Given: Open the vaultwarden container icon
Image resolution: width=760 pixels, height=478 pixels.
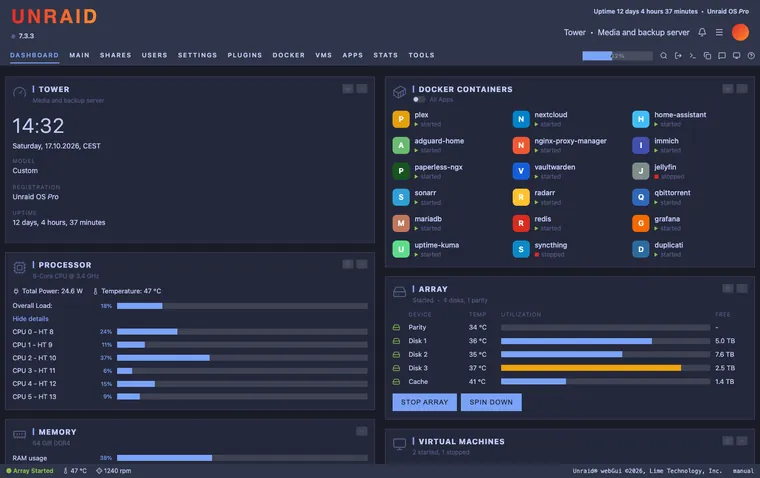Looking at the screenshot, I should coord(521,171).
